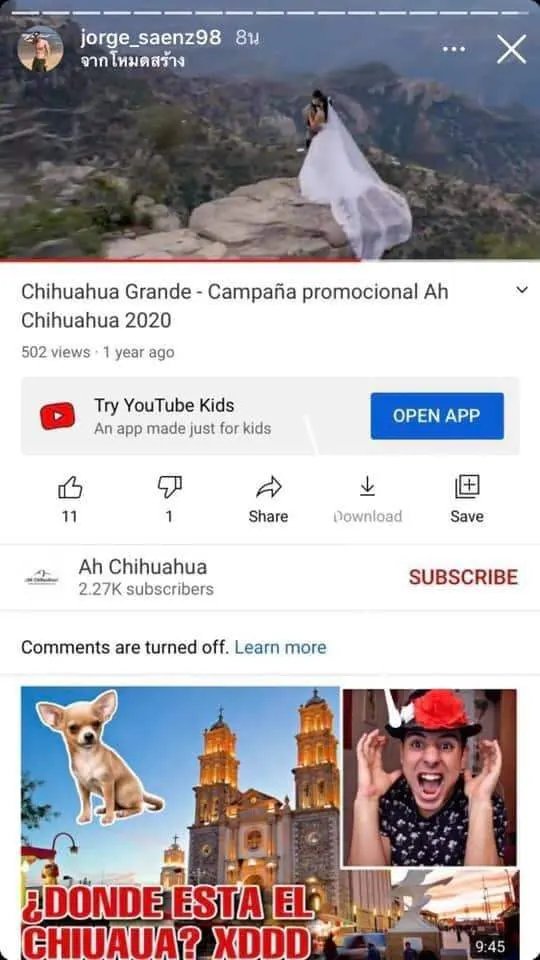Close the story with X icon
540x960 pixels.
(511, 49)
